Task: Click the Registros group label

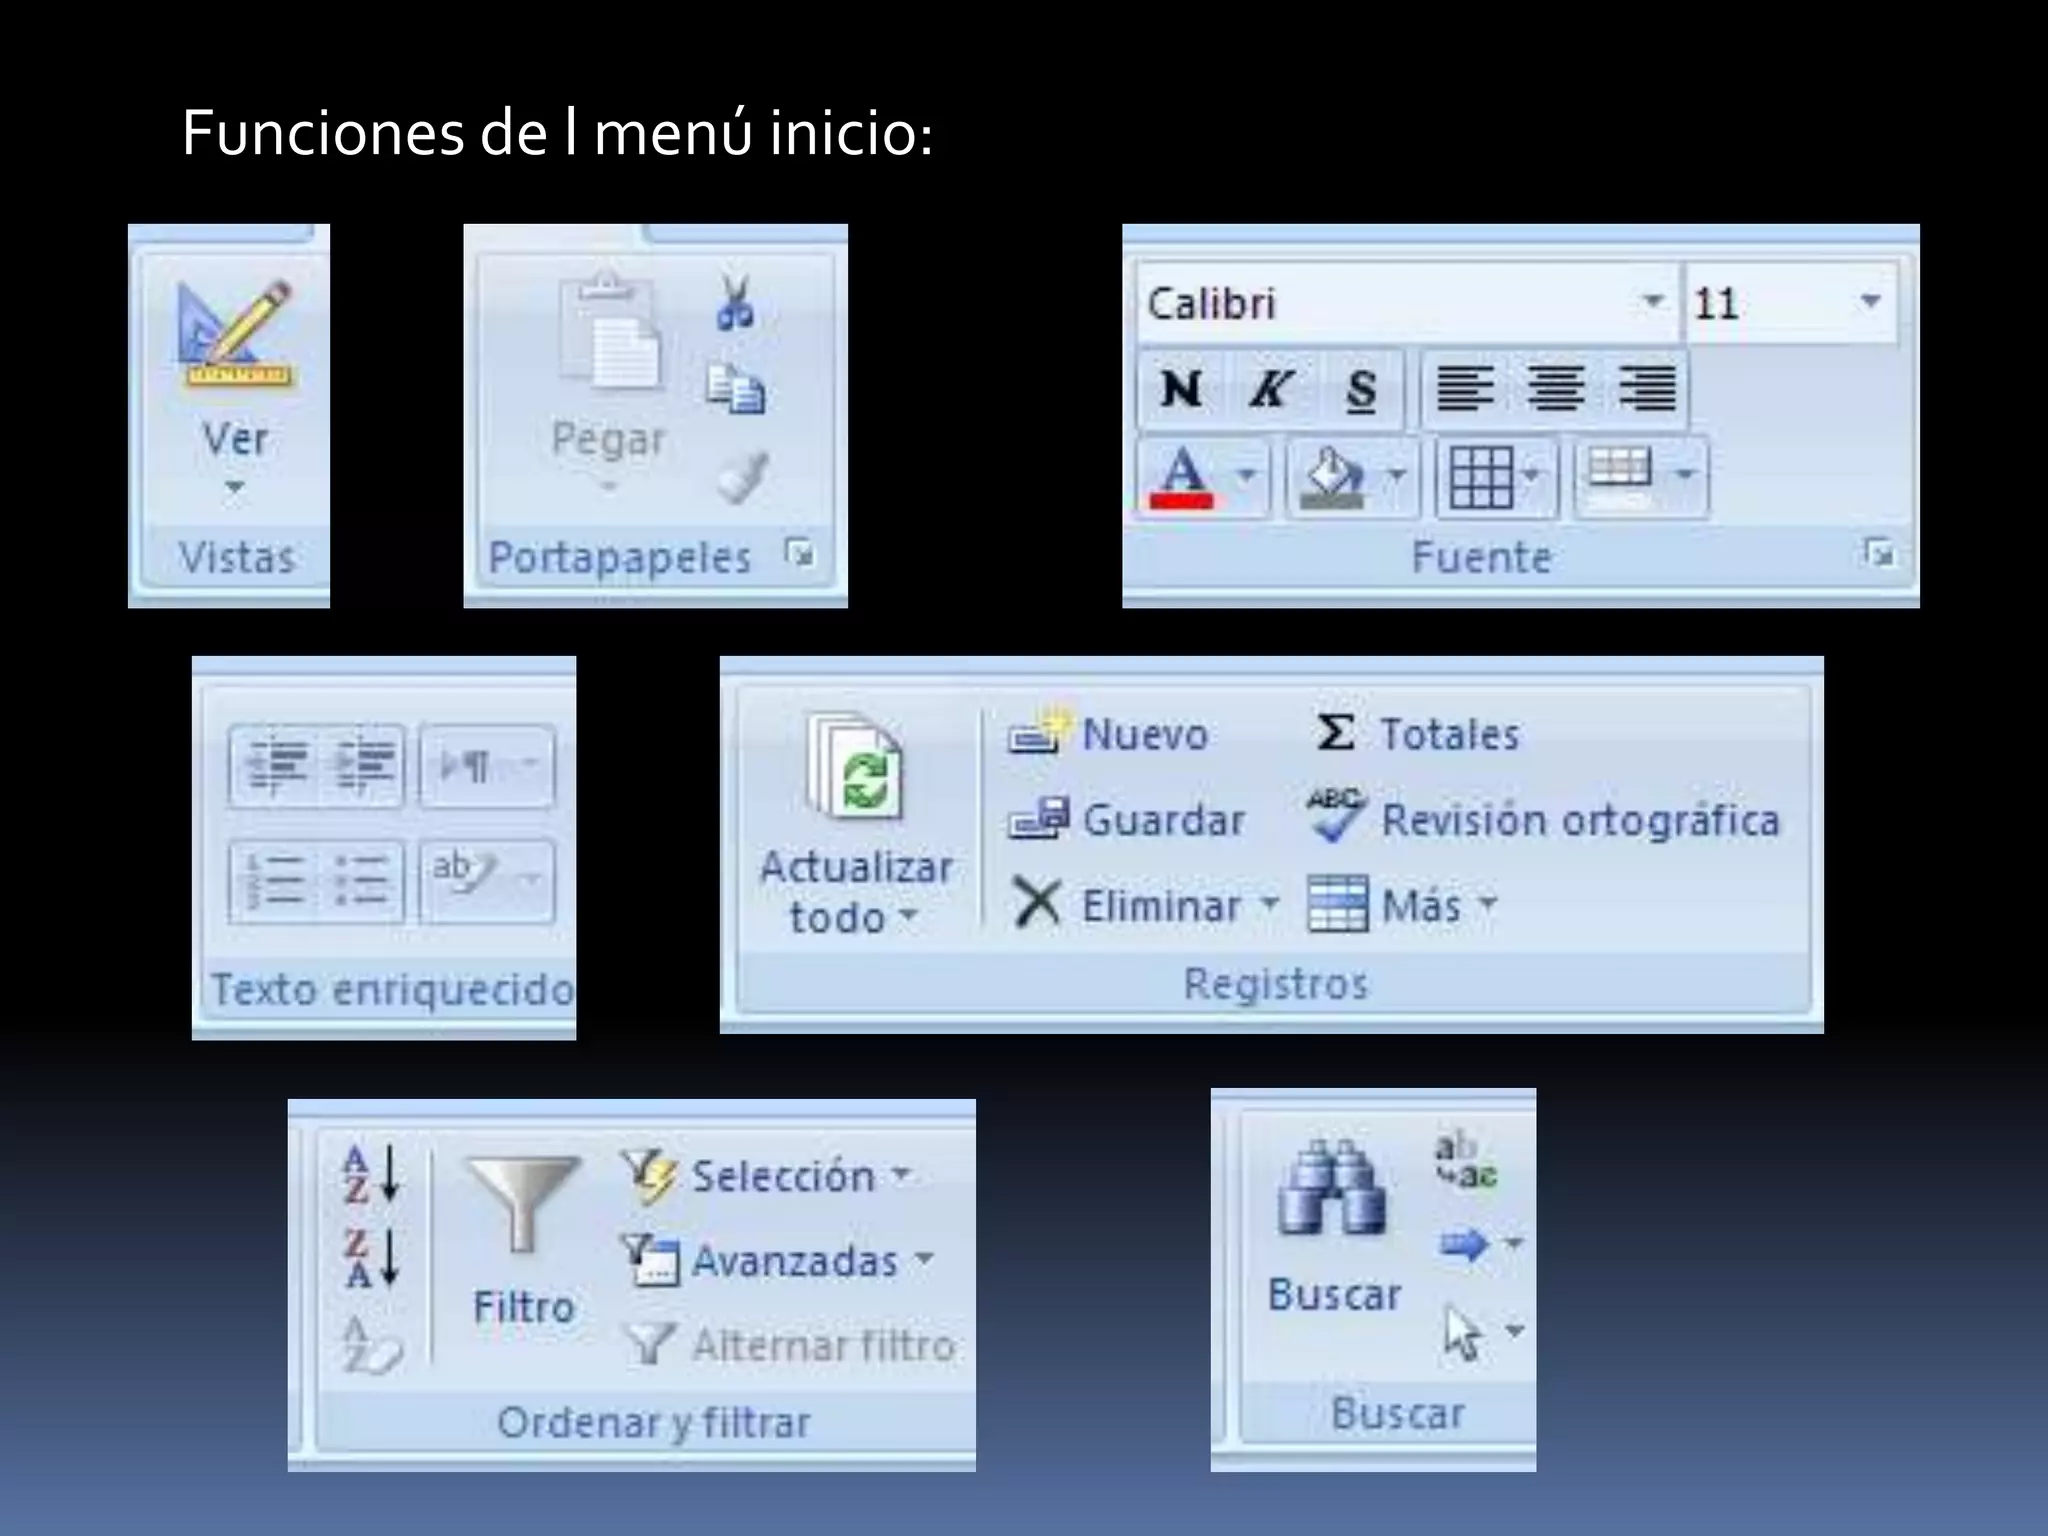Action: click(1275, 983)
